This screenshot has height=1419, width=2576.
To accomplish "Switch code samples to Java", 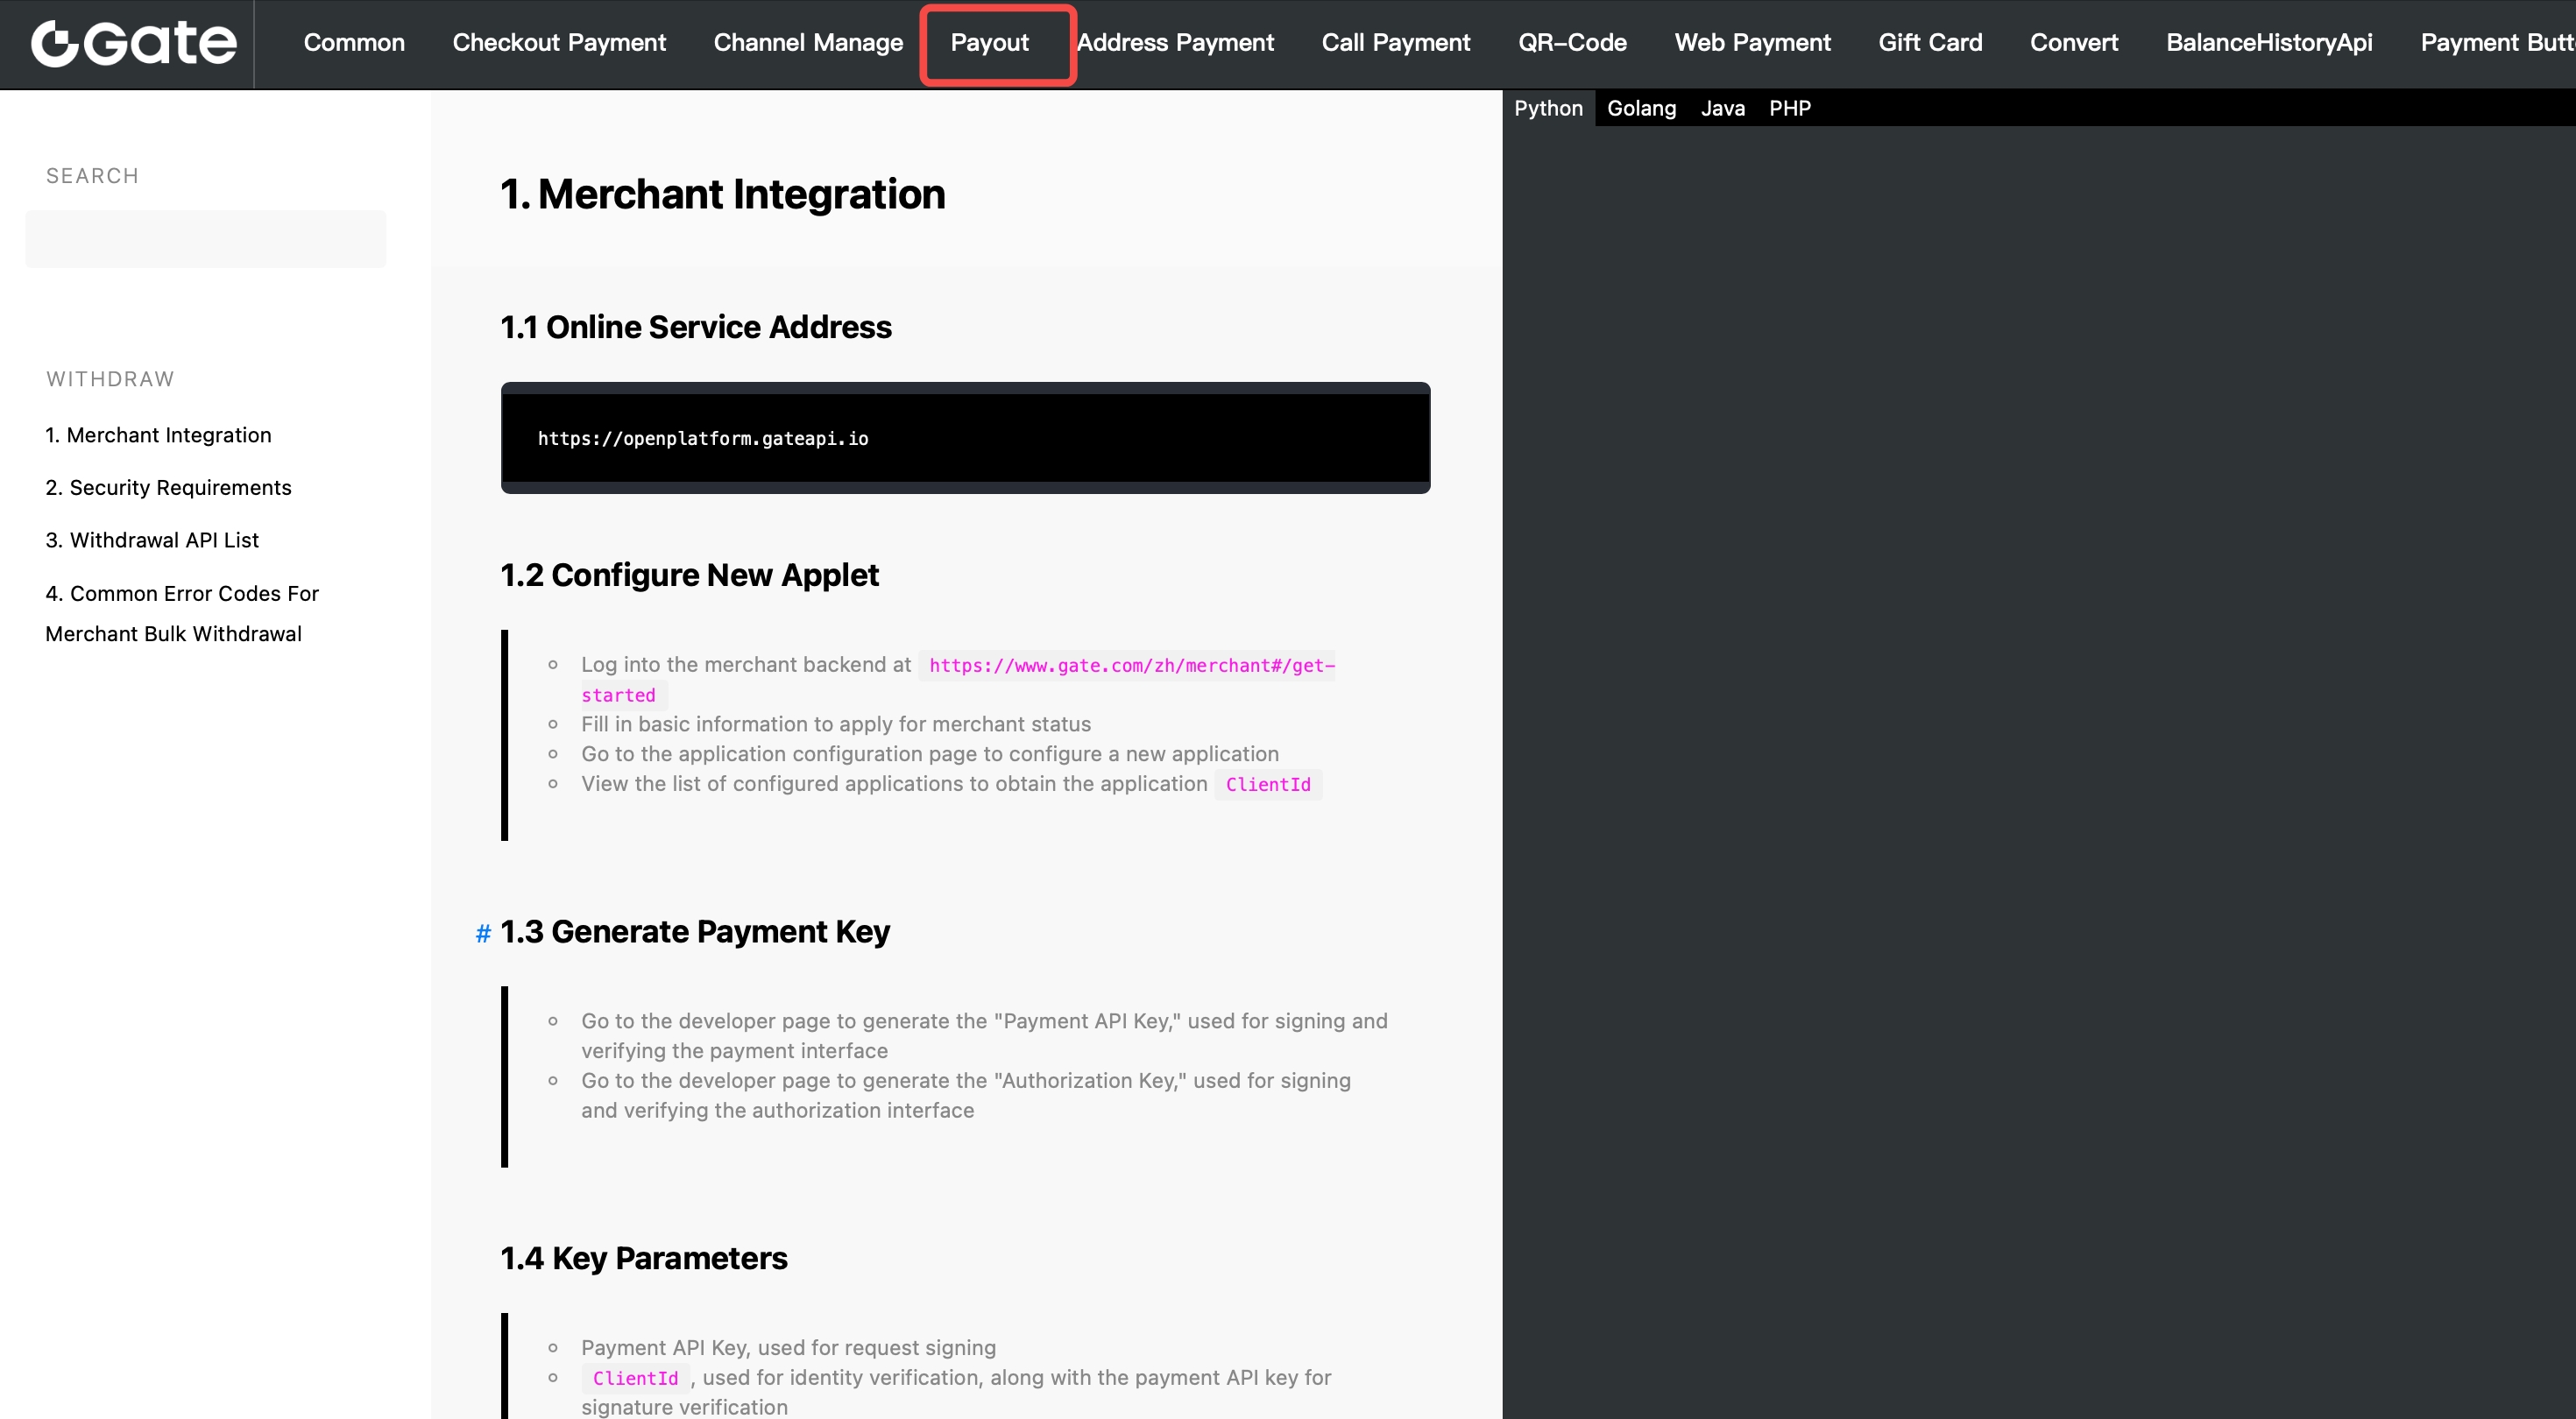I will (x=1722, y=108).
